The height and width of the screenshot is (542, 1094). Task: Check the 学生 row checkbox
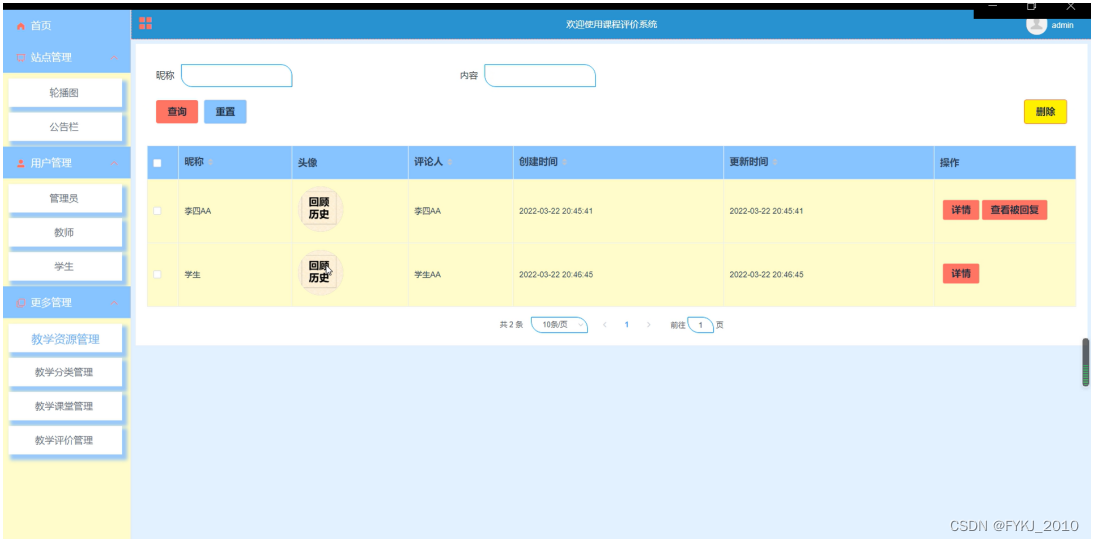point(157,275)
